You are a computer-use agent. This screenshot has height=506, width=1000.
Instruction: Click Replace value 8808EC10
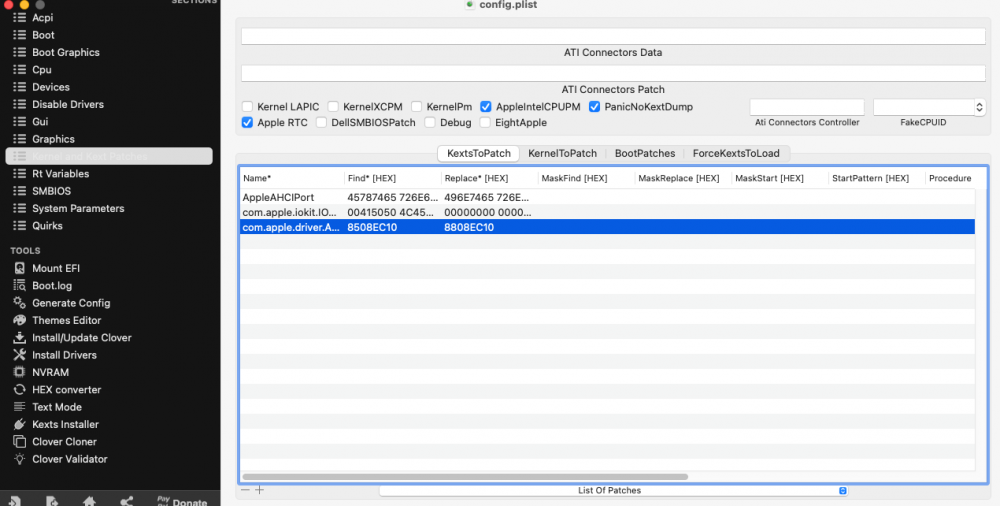(x=469, y=227)
